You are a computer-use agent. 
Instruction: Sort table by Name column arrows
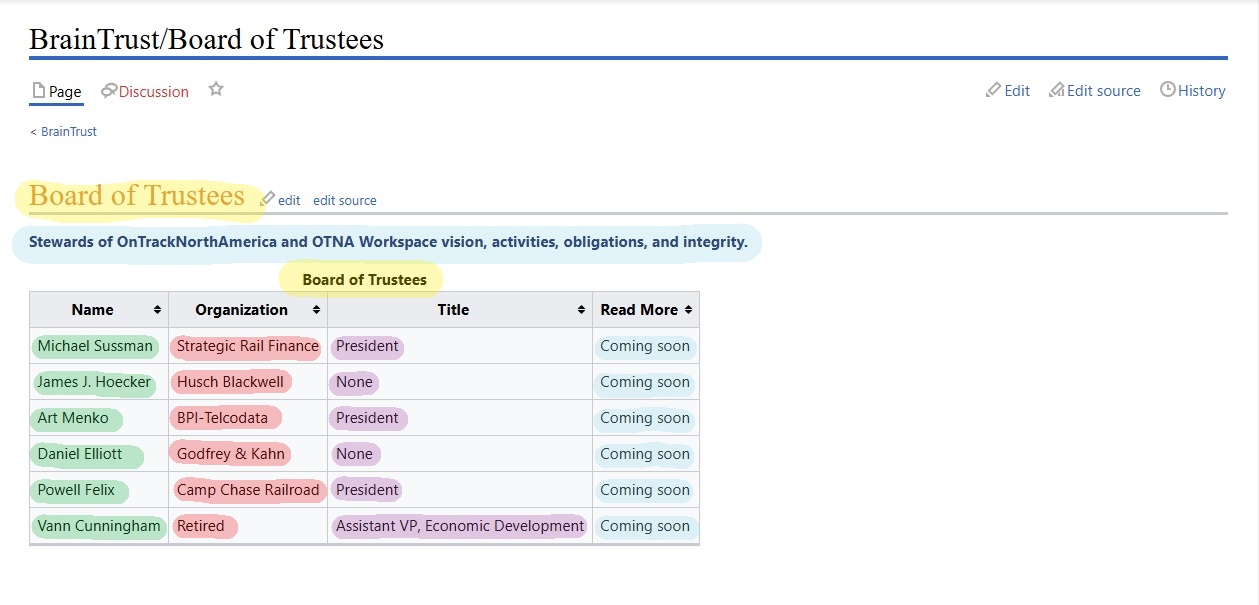[157, 310]
